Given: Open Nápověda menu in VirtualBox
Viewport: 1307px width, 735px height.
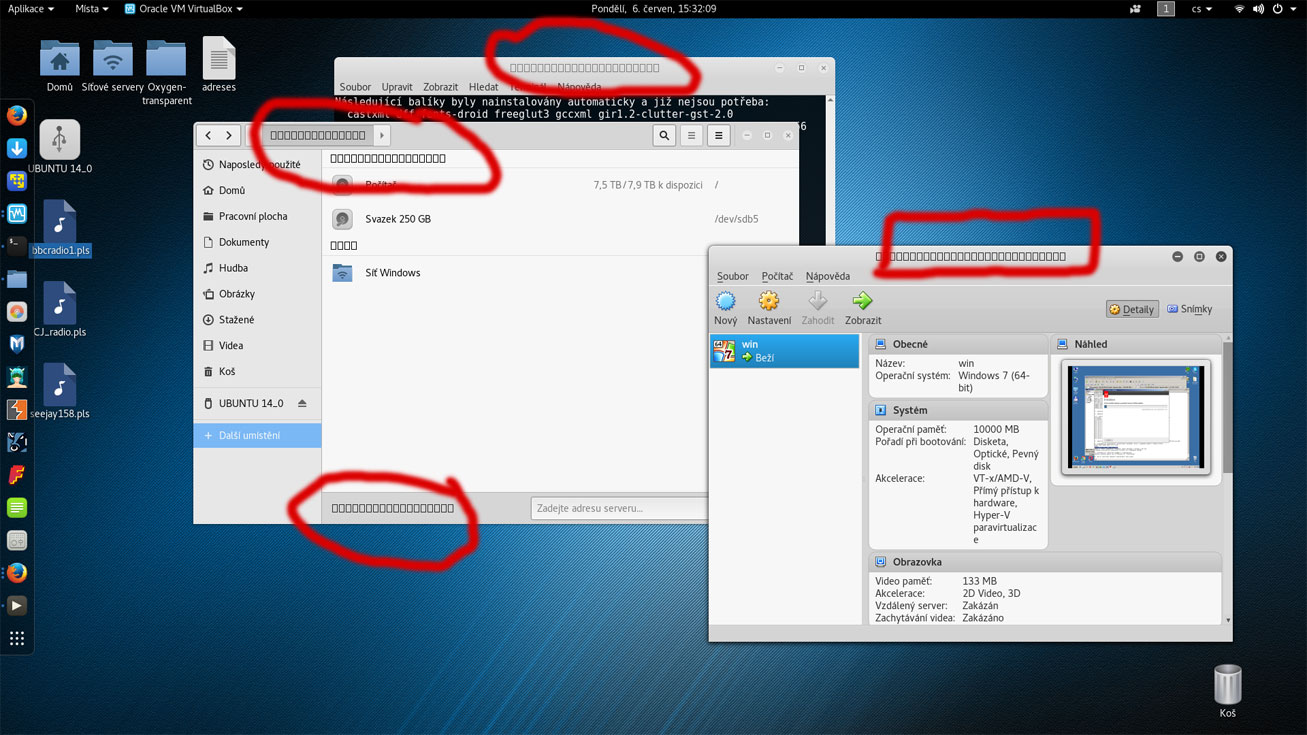Looking at the screenshot, I should point(827,276).
